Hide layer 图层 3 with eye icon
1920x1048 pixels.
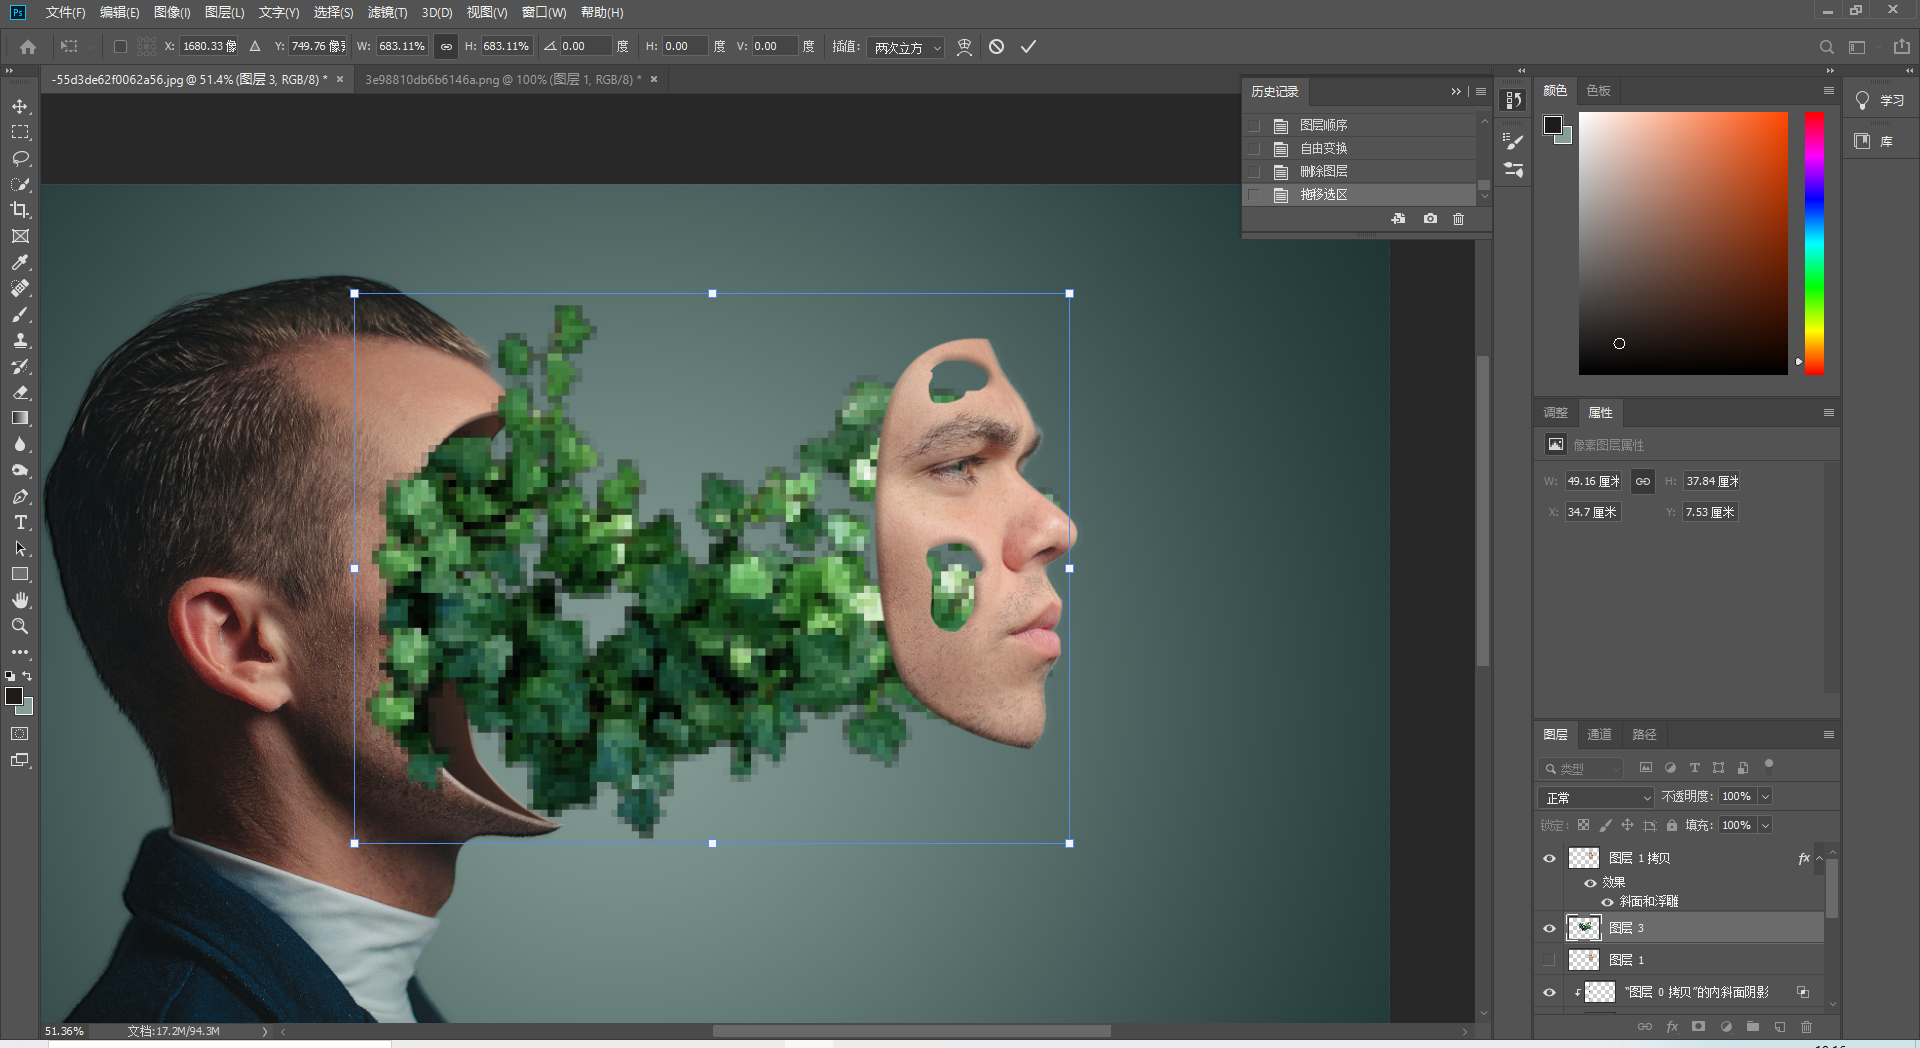(x=1549, y=929)
